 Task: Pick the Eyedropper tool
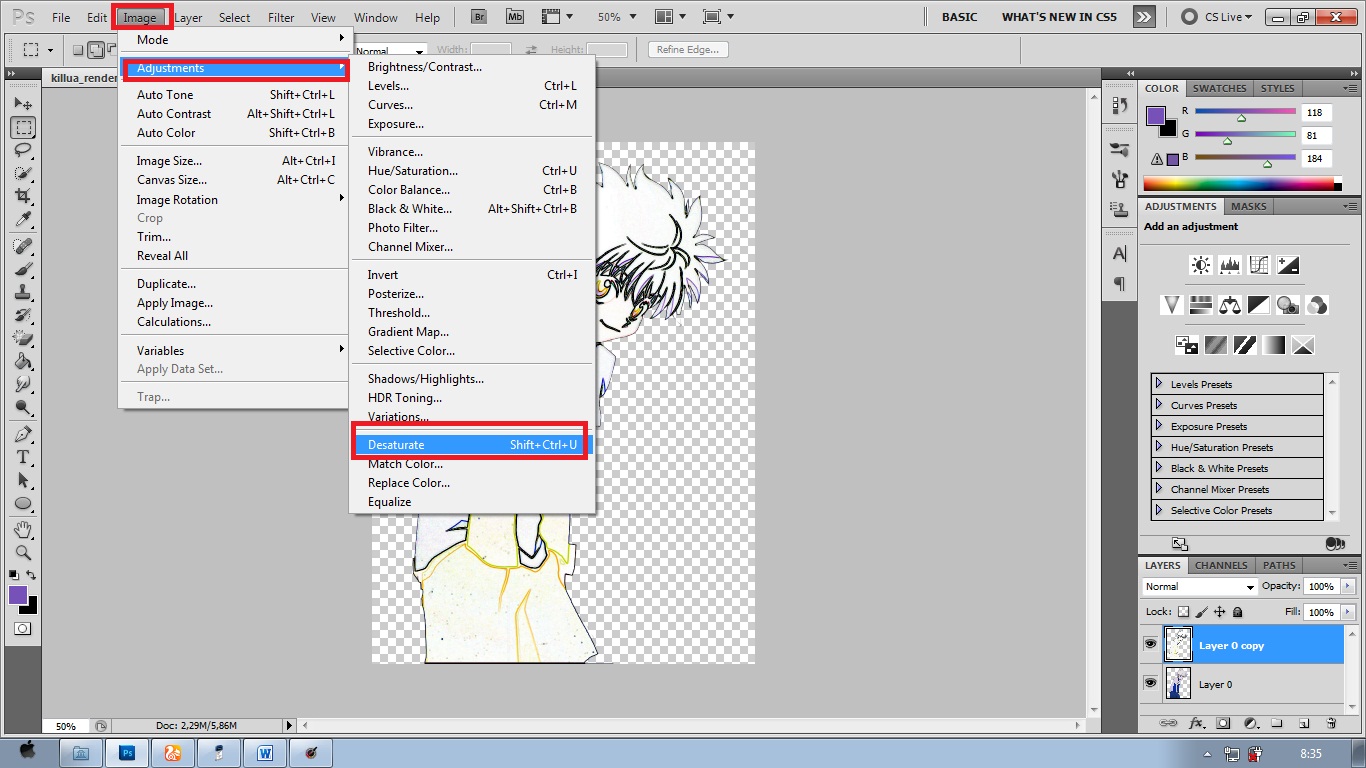tap(23, 220)
